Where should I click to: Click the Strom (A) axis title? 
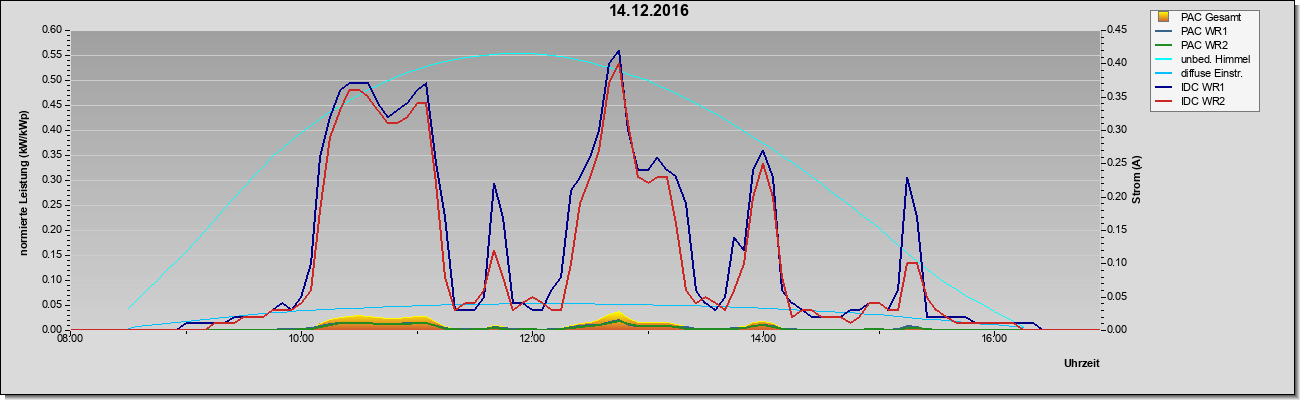coord(1137,180)
